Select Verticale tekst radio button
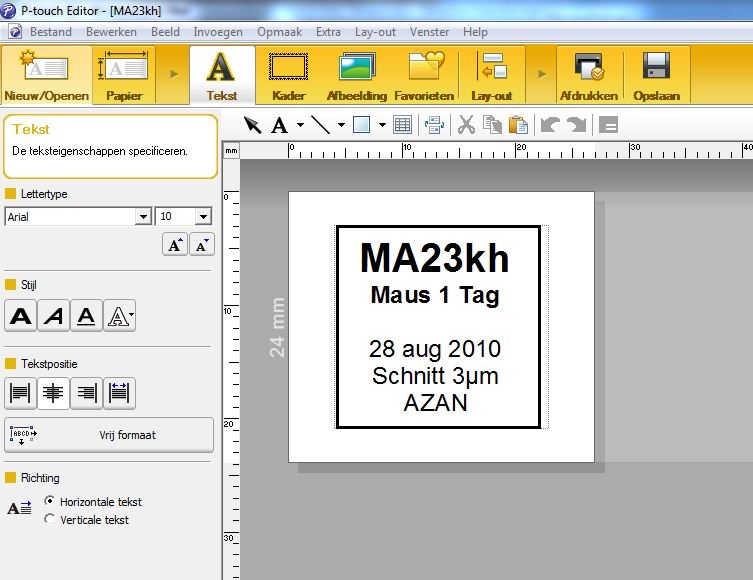 [50, 519]
